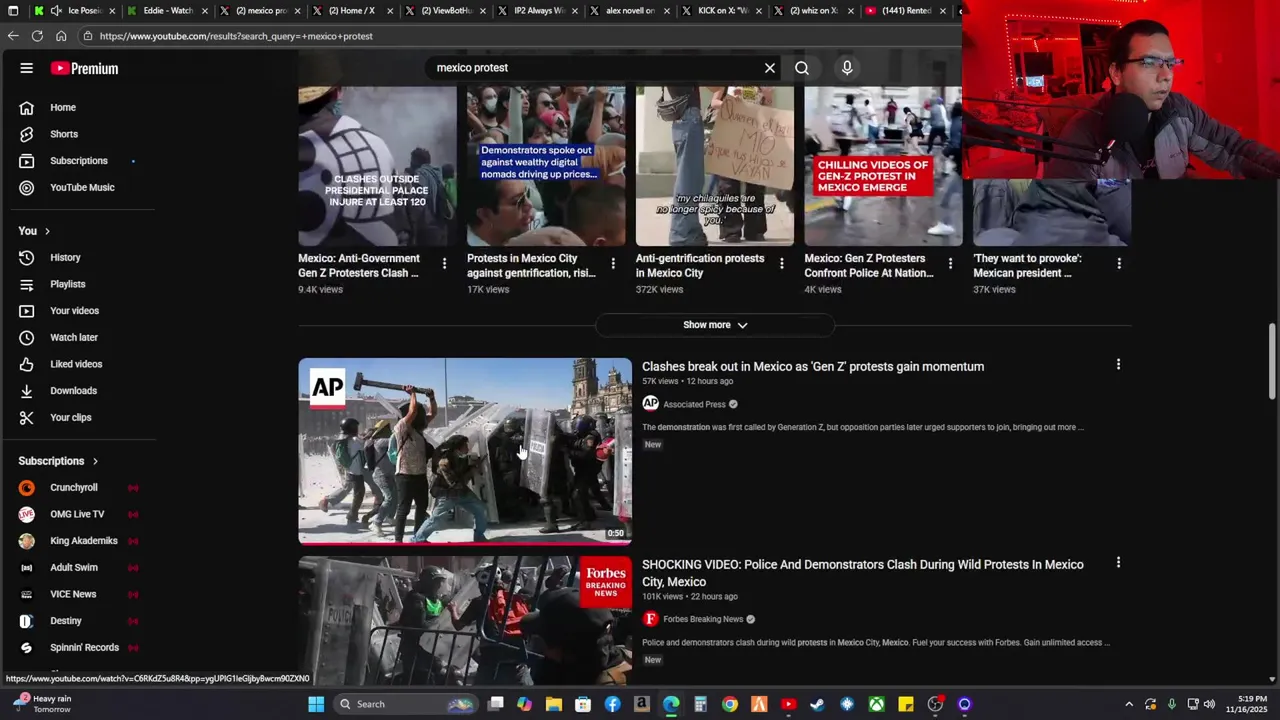1280x720 pixels.
Task: Open the Forbes Breaking News video thumbnail
Action: pos(465,620)
